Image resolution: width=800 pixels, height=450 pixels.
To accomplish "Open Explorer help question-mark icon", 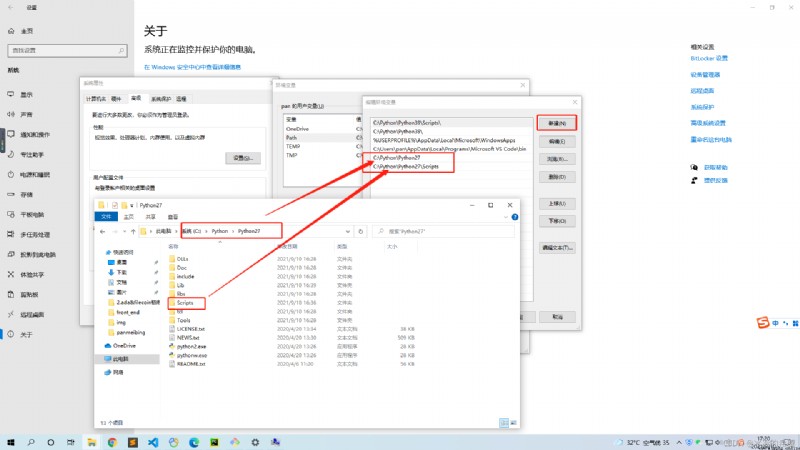I will click(515, 217).
